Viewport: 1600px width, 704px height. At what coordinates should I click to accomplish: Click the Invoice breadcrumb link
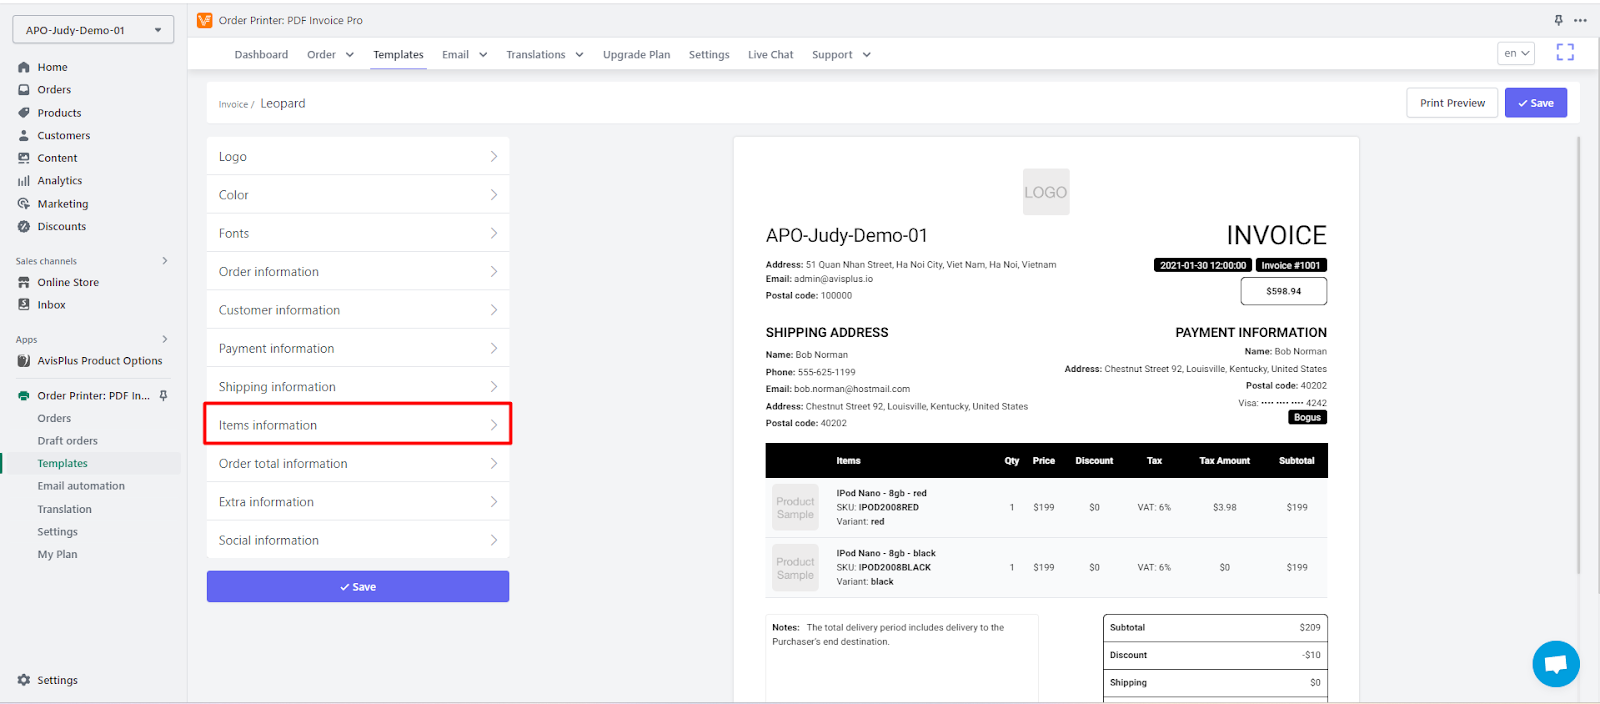233,104
